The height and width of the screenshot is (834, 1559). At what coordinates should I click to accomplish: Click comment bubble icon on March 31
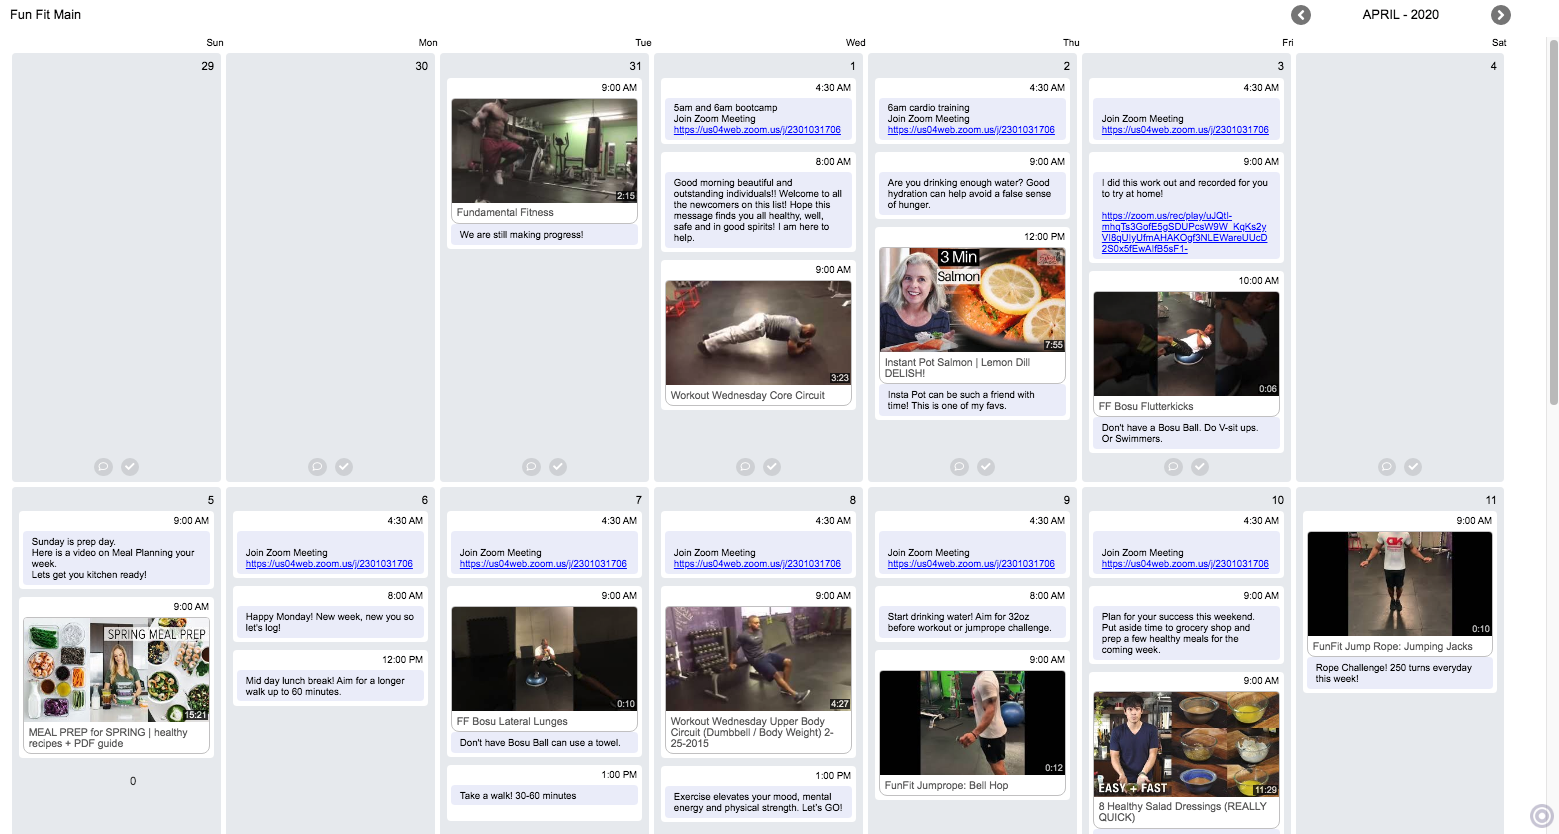click(531, 467)
